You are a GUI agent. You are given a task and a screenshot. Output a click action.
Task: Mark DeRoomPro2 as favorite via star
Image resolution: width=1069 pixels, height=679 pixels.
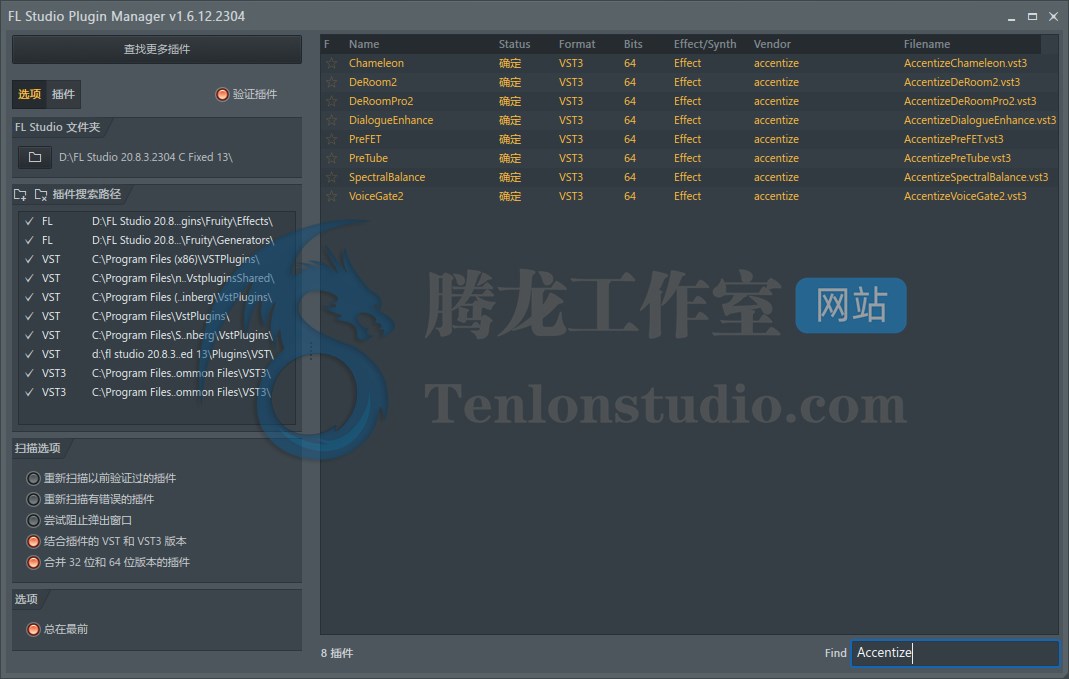[x=331, y=102]
